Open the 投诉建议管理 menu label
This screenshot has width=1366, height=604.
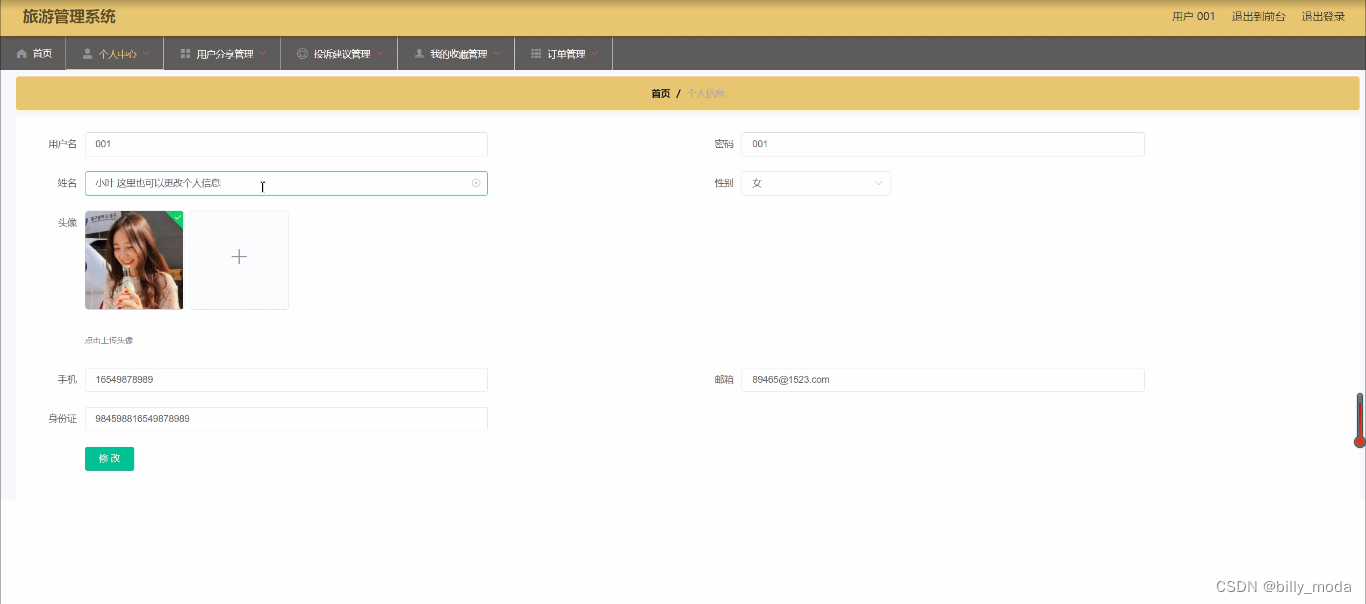coord(342,54)
